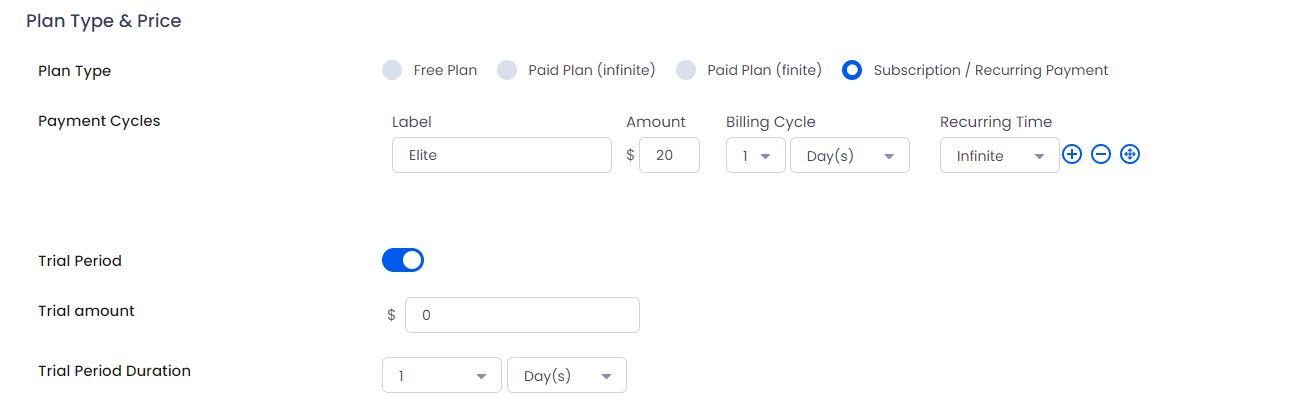Open Trial Period Duration number dropdown
This screenshot has height=412, width=1293.
[442, 375]
